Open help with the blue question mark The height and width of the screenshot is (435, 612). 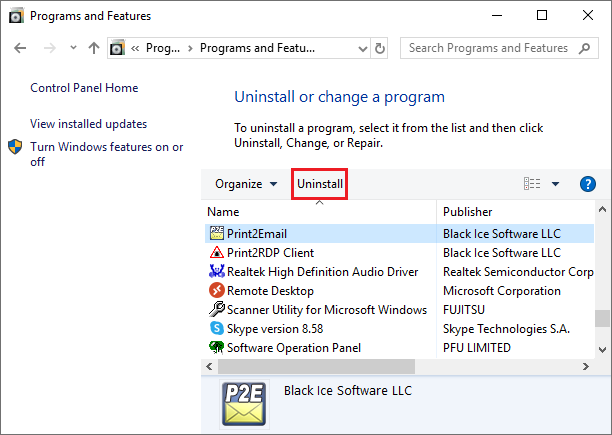coord(588,184)
